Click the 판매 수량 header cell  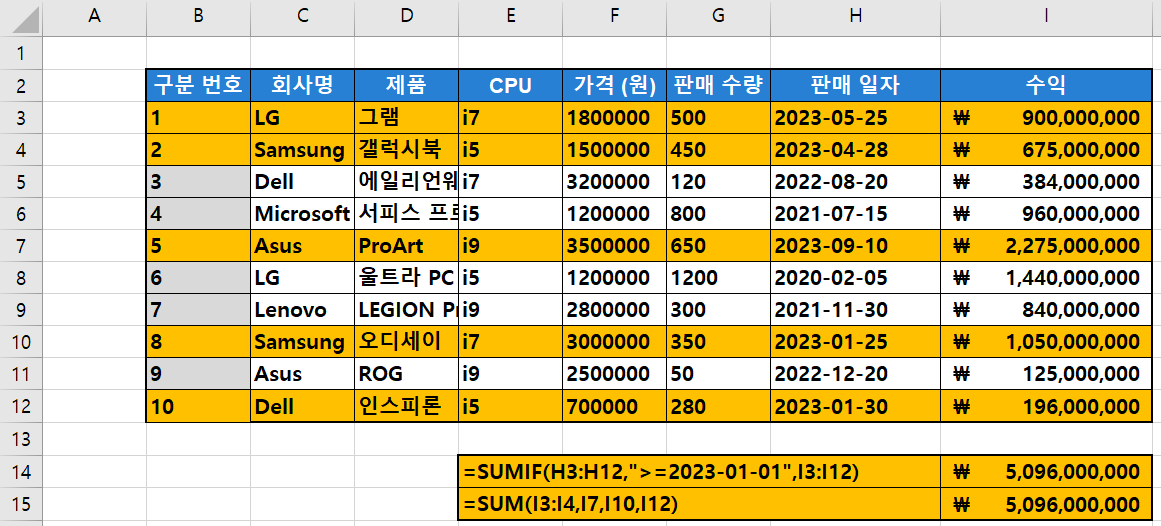click(718, 85)
